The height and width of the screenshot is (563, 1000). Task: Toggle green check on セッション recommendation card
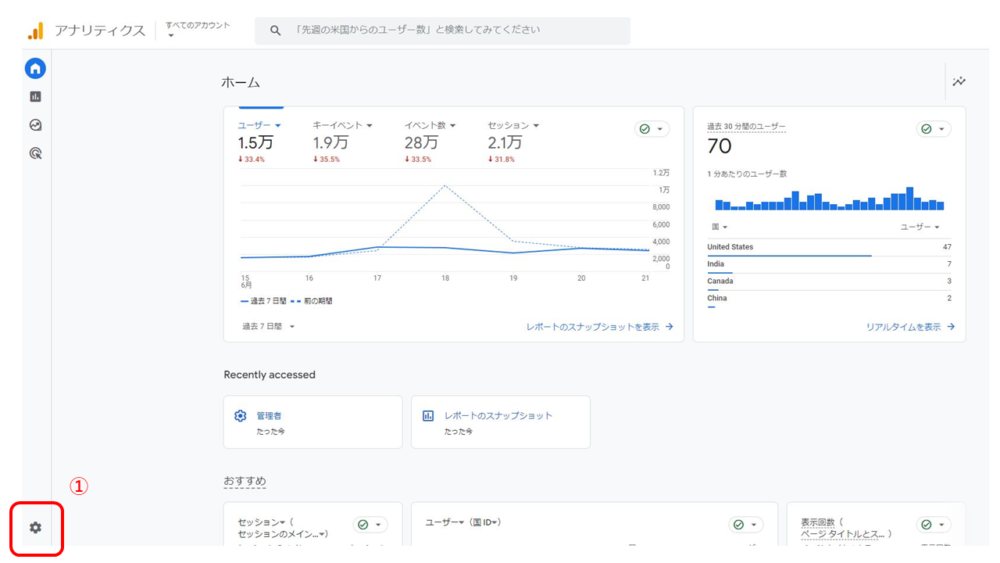[370, 524]
